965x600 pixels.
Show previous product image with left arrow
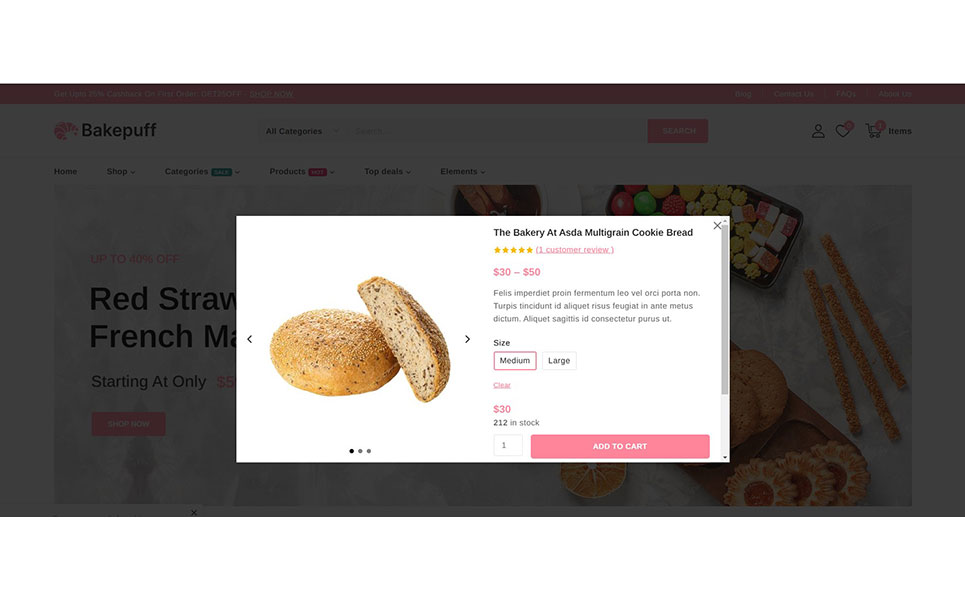tap(249, 339)
